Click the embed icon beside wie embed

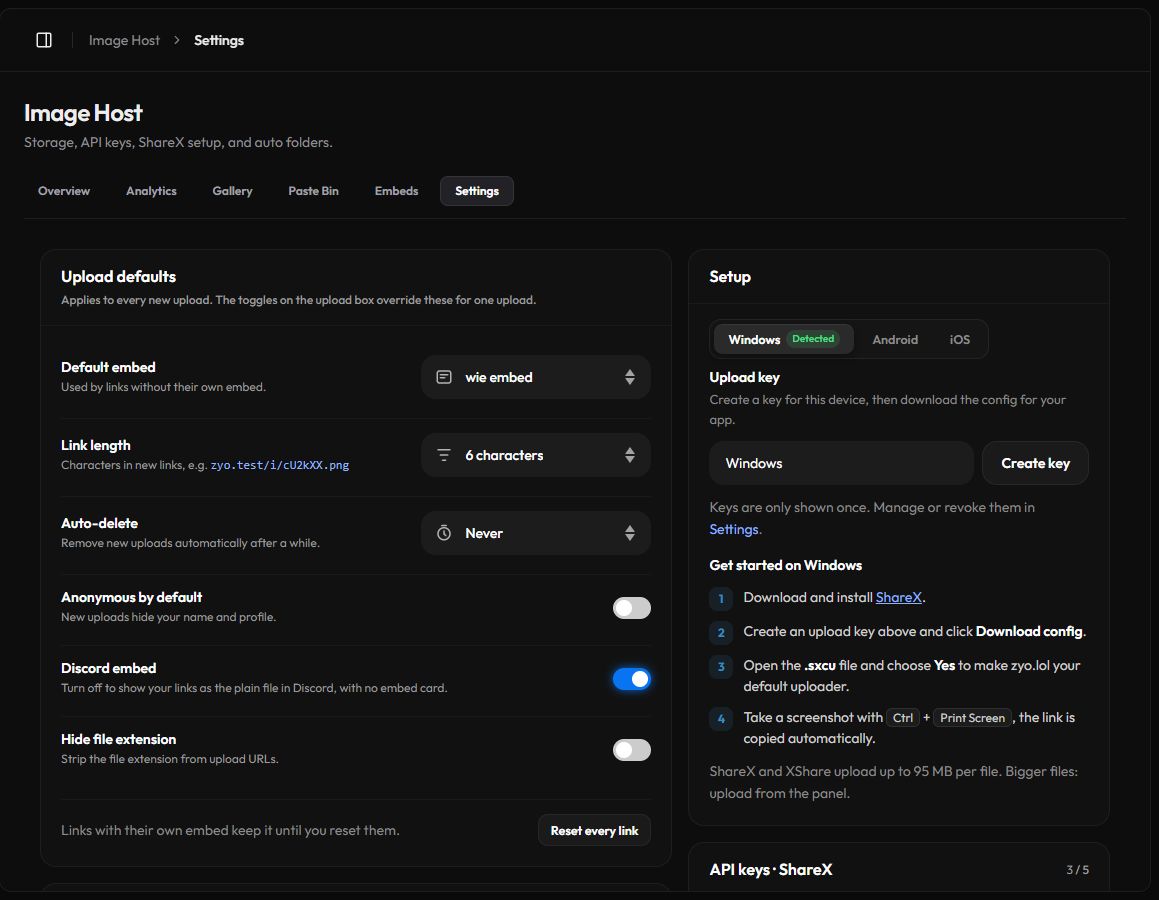tap(443, 377)
